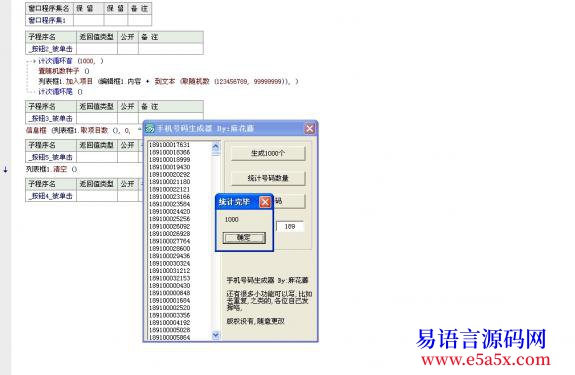Click the 统计号码数量 button
Screen dimensions: 575x375
[x=268, y=178]
